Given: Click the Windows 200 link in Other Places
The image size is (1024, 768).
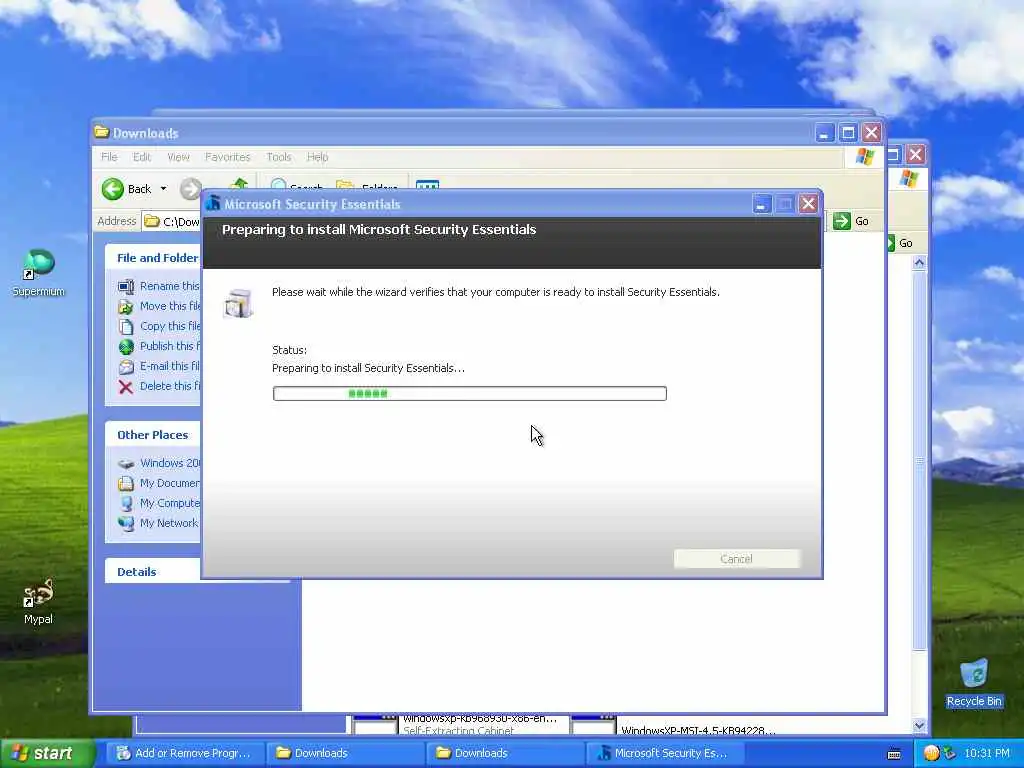Looking at the screenshot, I should coord(170,463).
